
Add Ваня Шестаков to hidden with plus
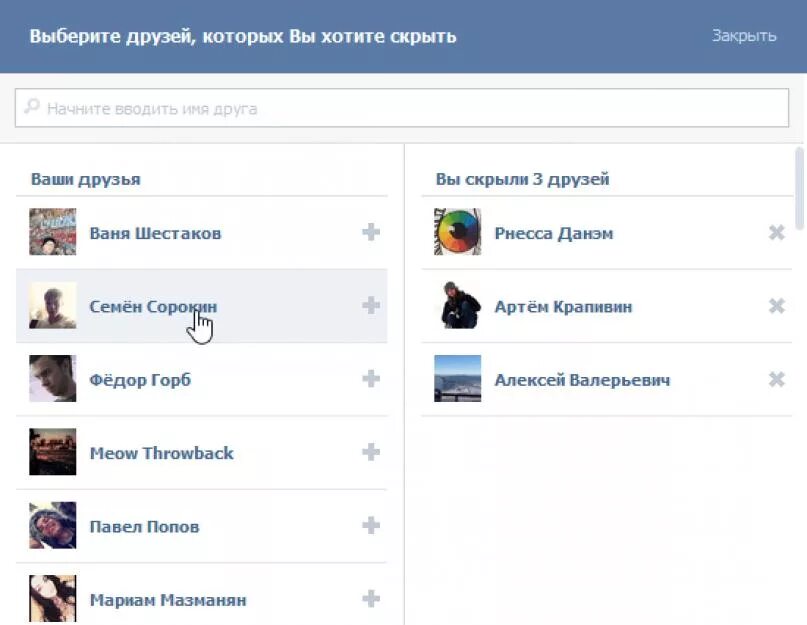coord(371,232)
